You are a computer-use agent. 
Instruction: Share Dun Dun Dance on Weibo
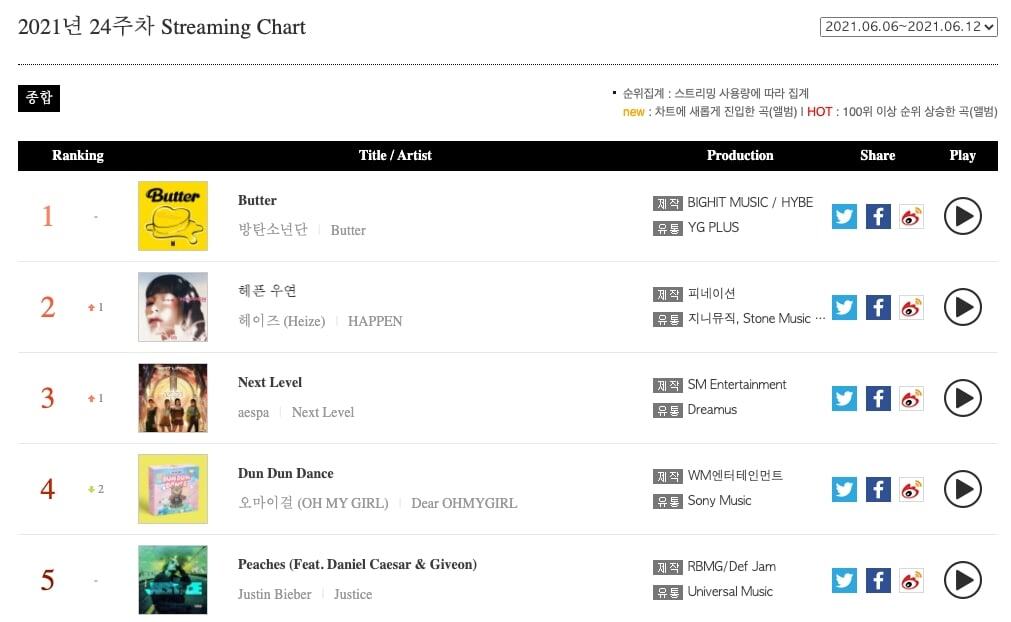[911, 489]
